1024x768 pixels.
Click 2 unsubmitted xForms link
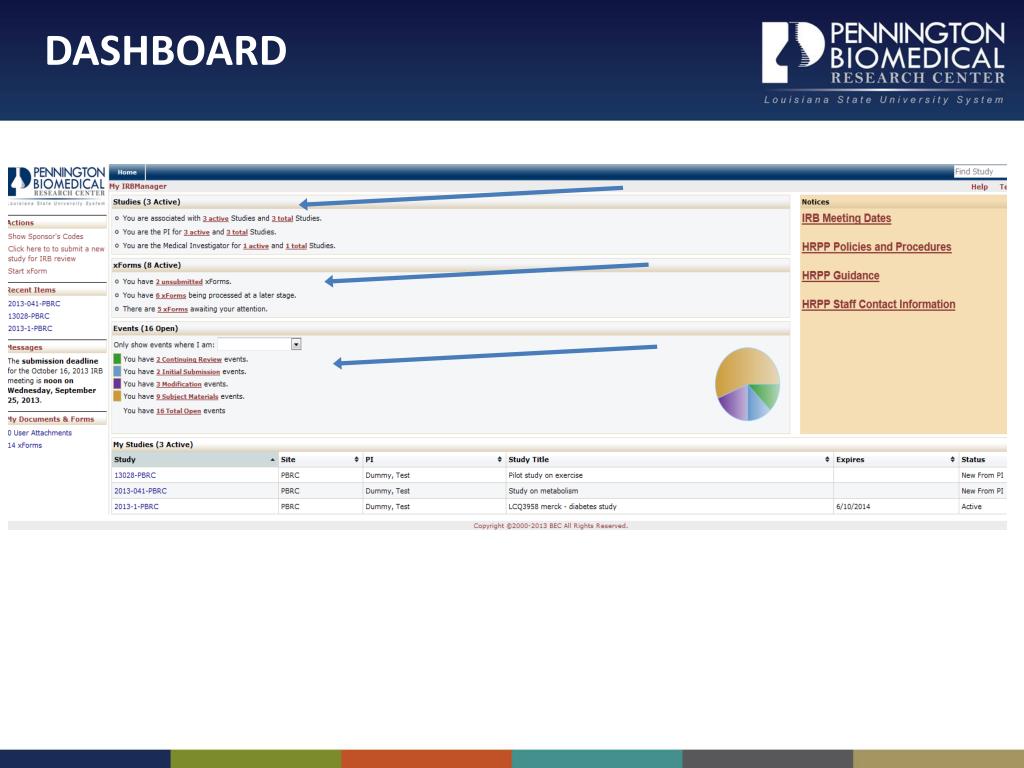tap(179, 282)
